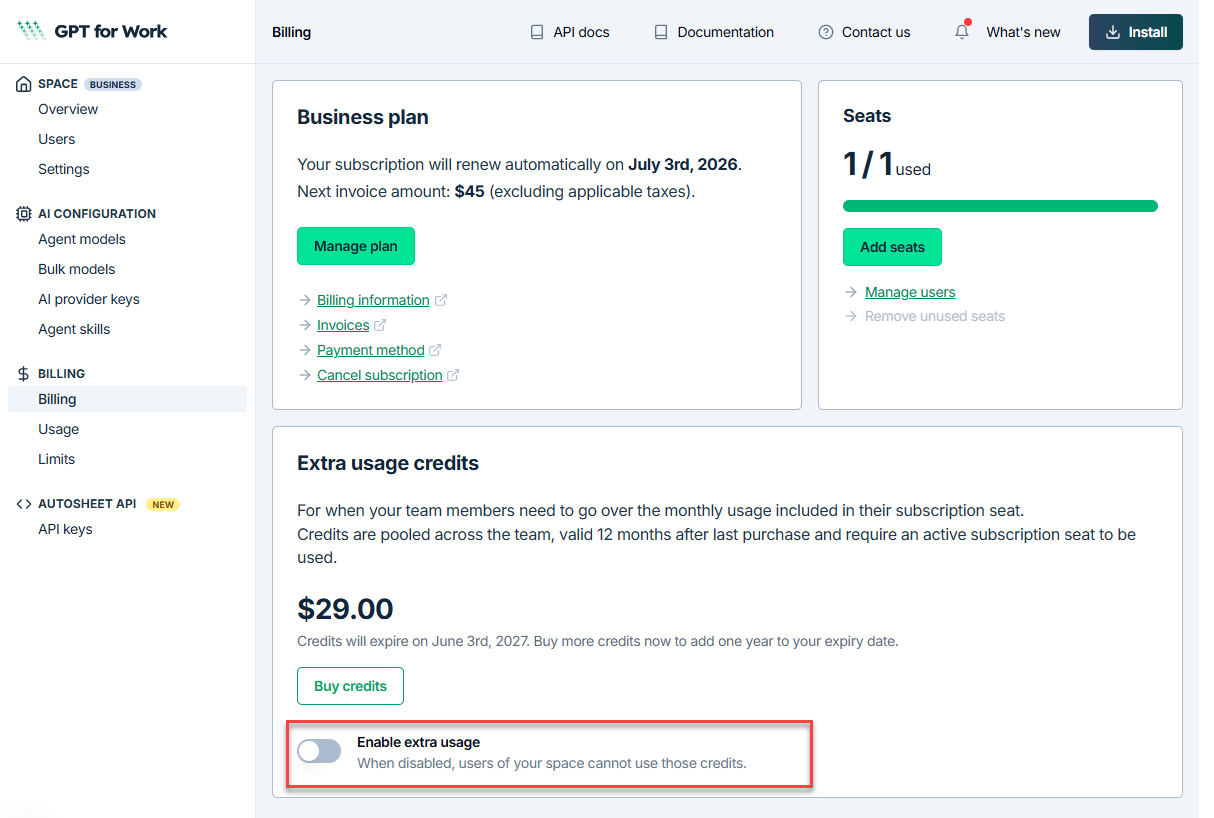Click the arrow before Billing information

(304, 300)
